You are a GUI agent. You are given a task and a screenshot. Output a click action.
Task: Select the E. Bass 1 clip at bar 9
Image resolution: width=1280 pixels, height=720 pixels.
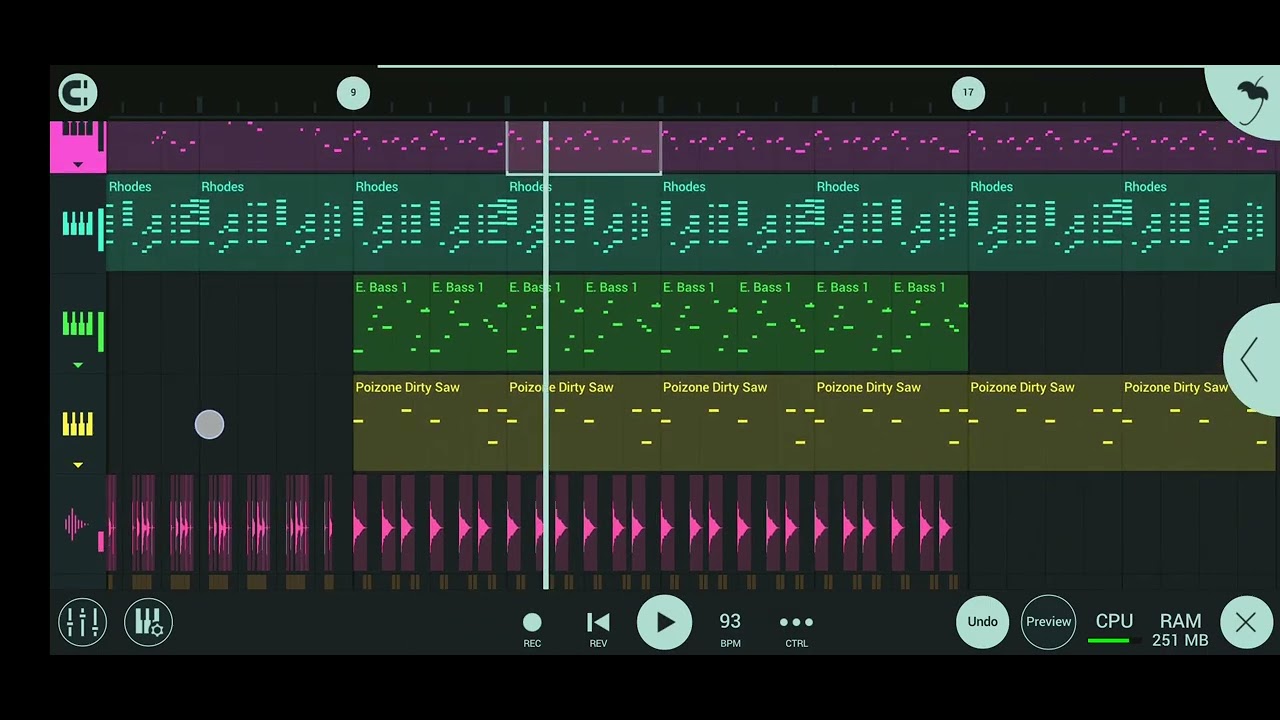[x=391, y=322]
